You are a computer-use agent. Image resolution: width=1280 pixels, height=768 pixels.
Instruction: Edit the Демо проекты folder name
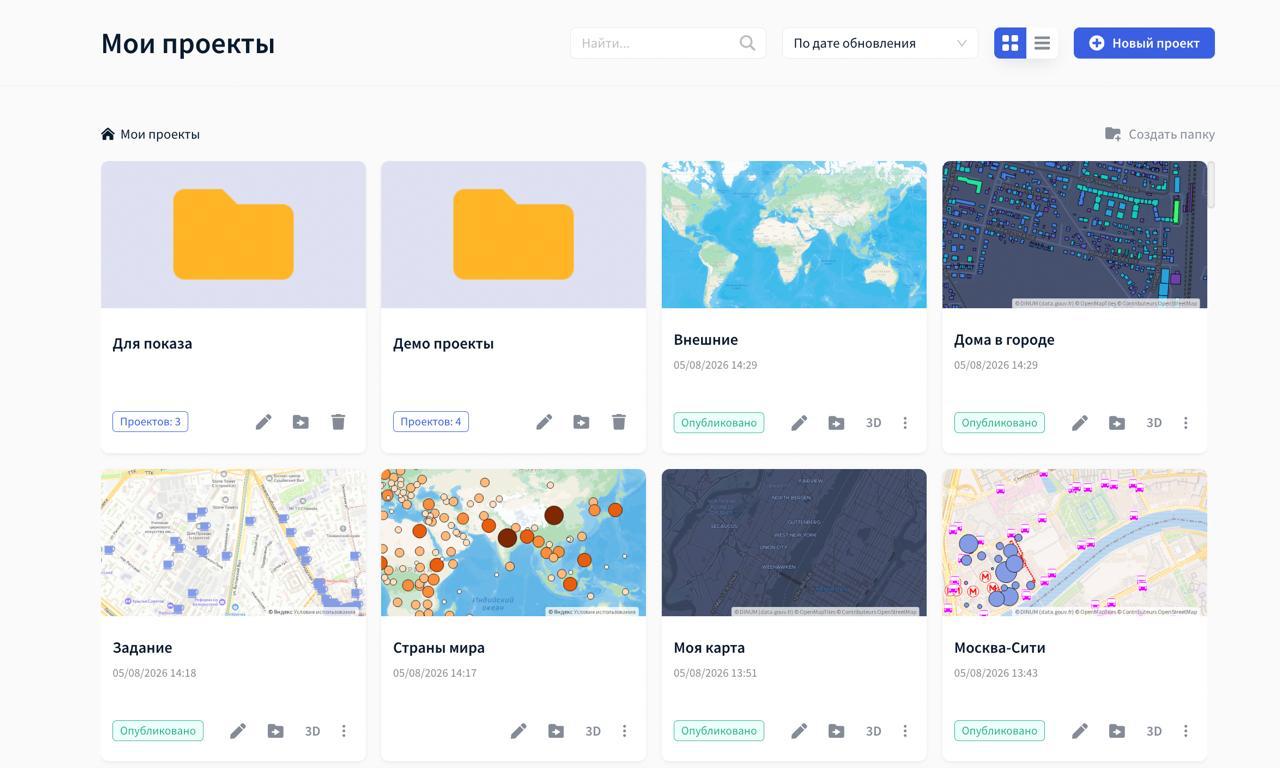pos(544,422)
